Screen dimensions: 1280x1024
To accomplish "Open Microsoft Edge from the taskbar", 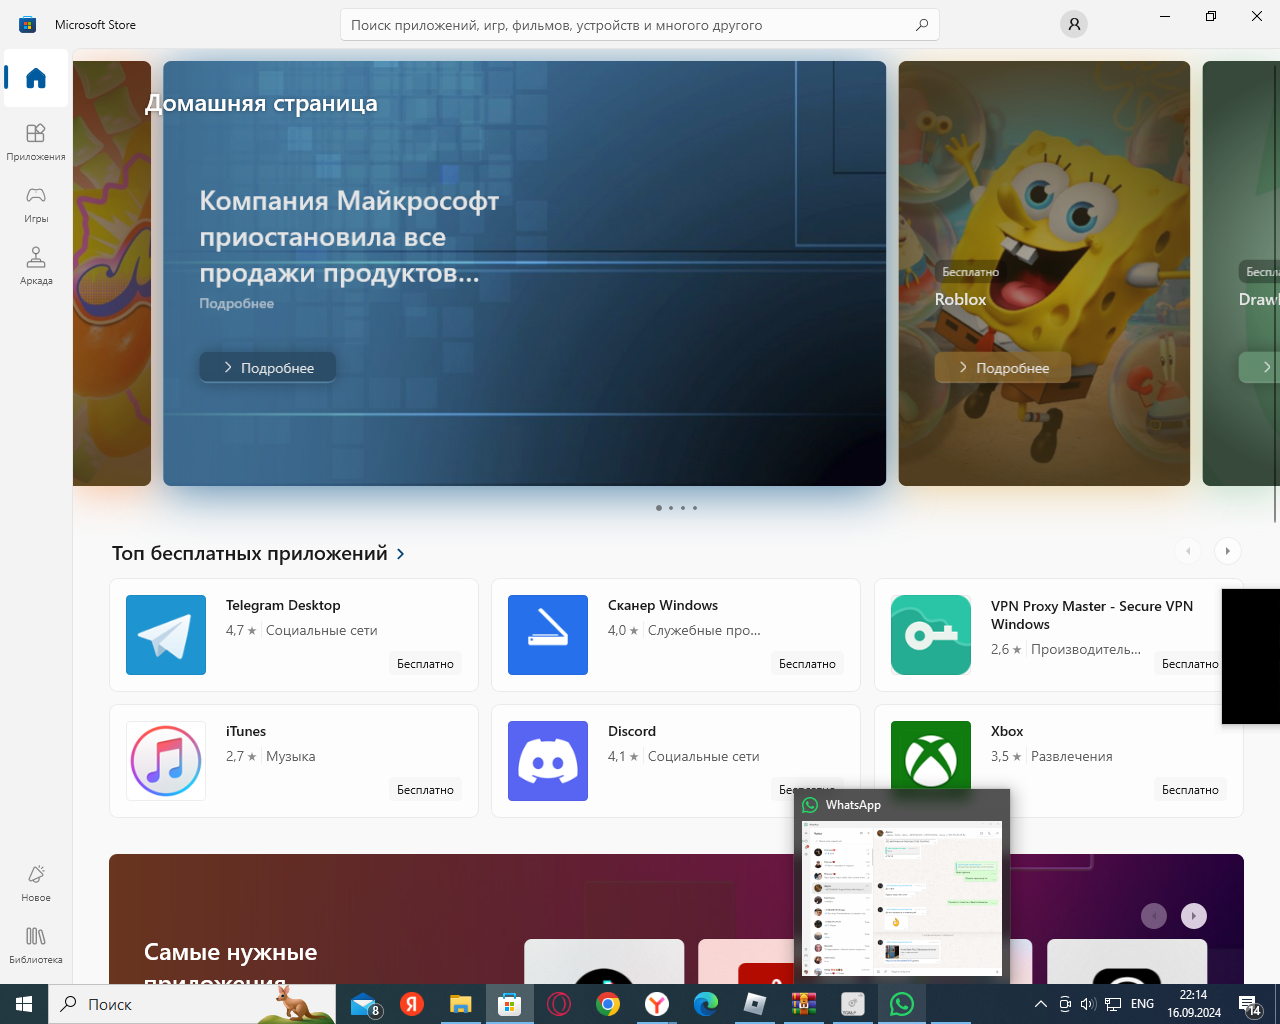I will tap(706, 1004).
